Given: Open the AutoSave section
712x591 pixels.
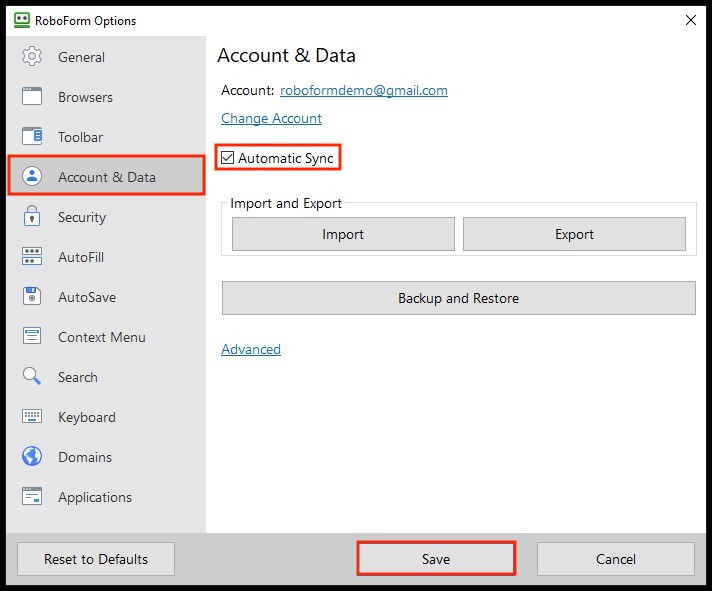Looking at the screenshot, I should [x=106, y=296].
